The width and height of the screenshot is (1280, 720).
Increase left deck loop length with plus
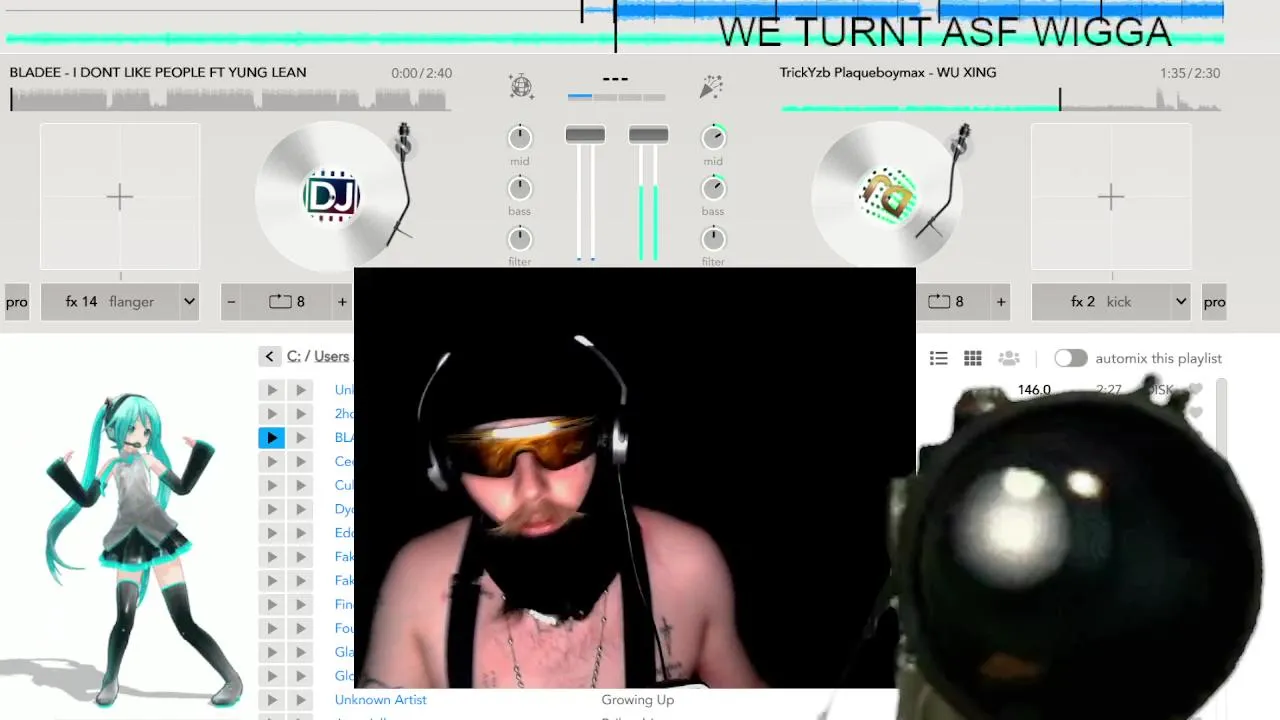[x=342, y=301]
